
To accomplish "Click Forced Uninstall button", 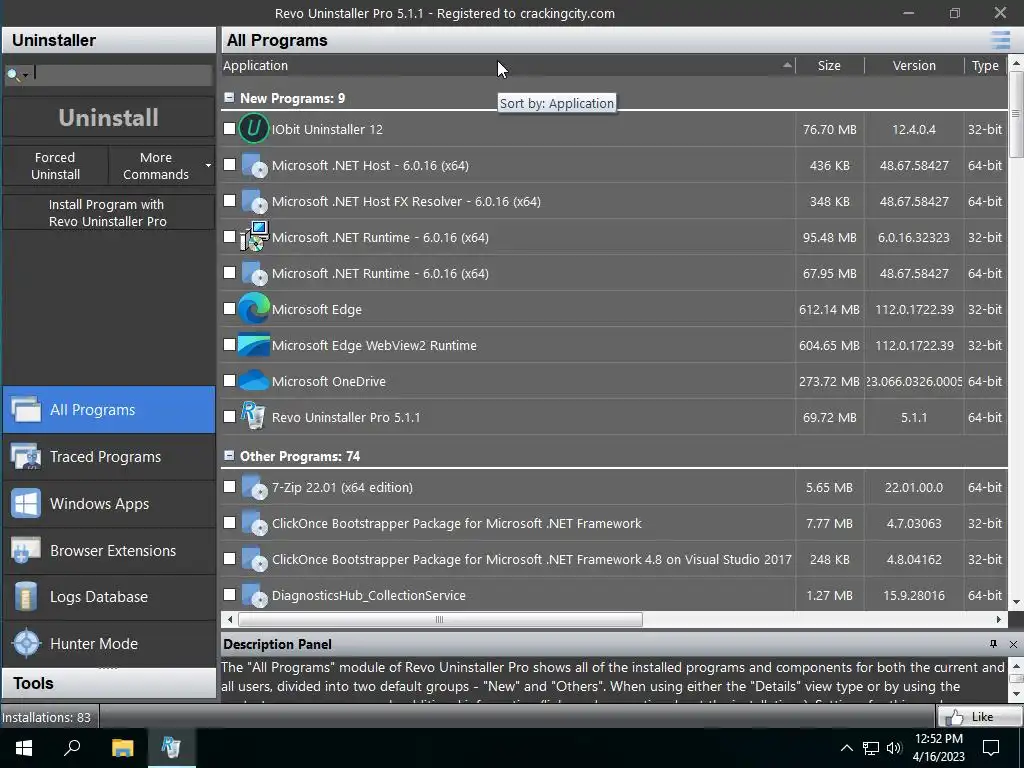I will click(x=56, y=166).
